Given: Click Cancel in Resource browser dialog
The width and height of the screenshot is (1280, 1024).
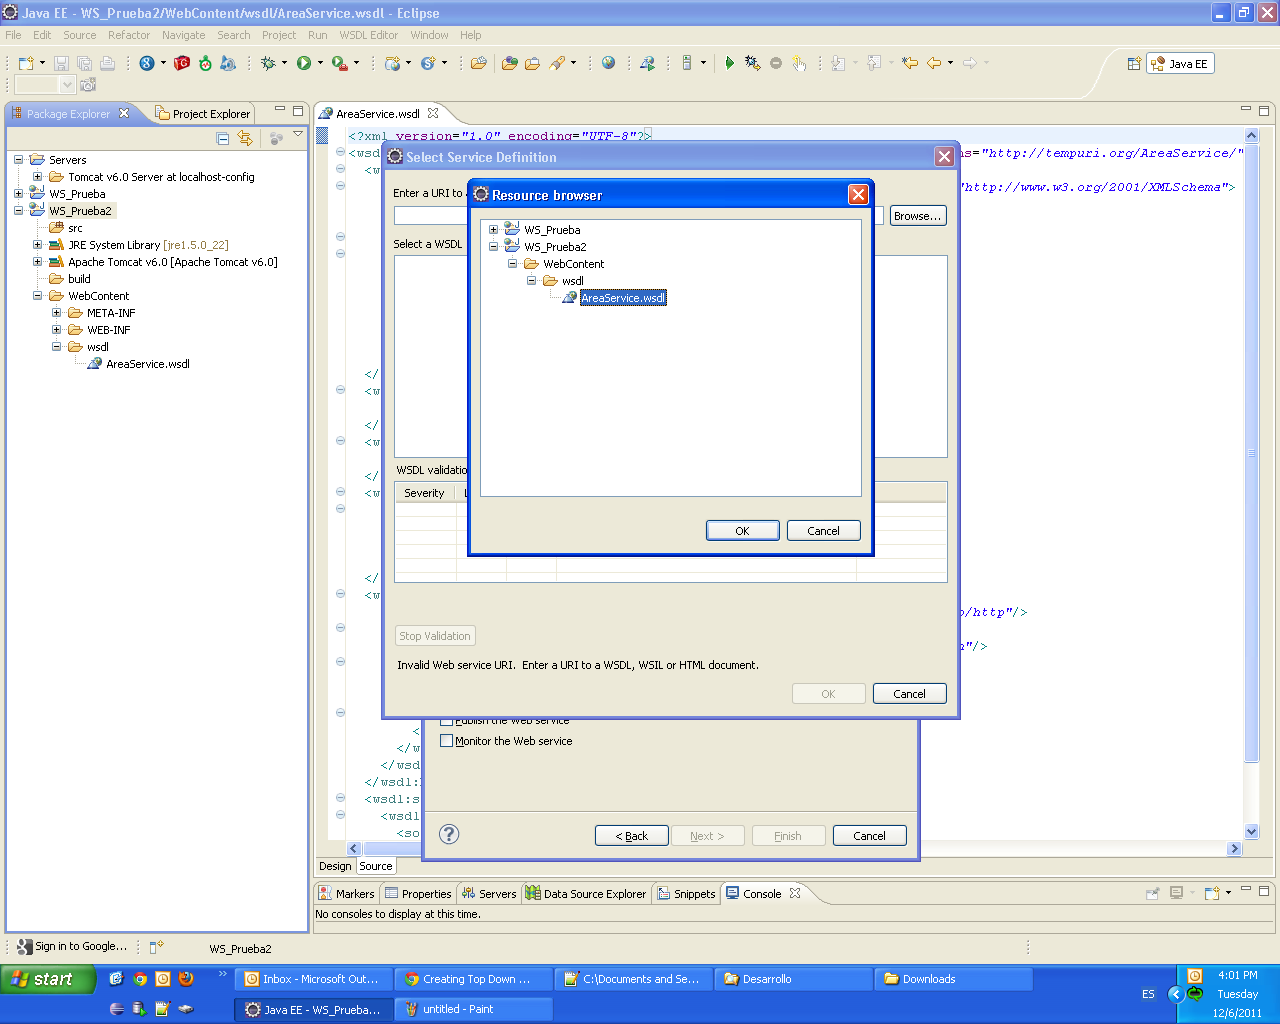Looking at the screenshot, I should 823,531.
